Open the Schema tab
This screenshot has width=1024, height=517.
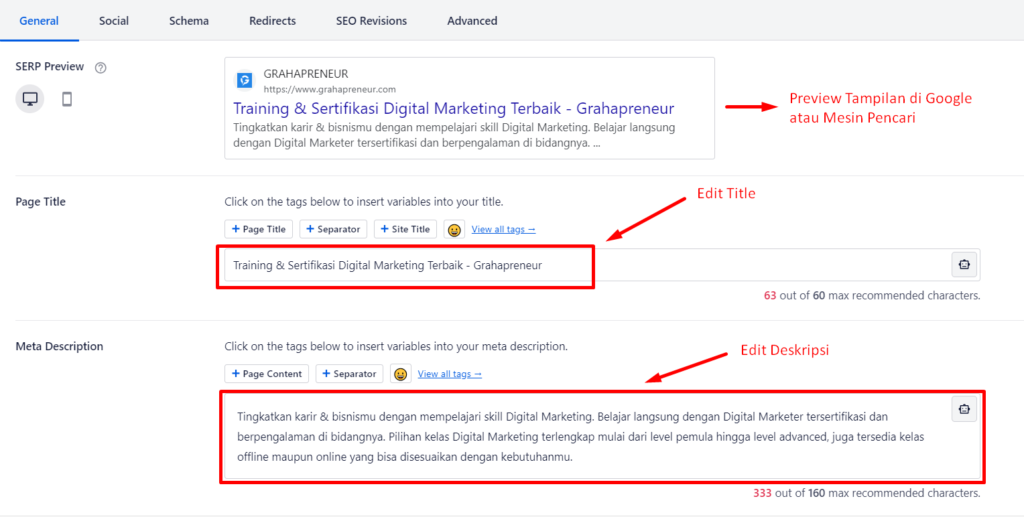[189, 21]
